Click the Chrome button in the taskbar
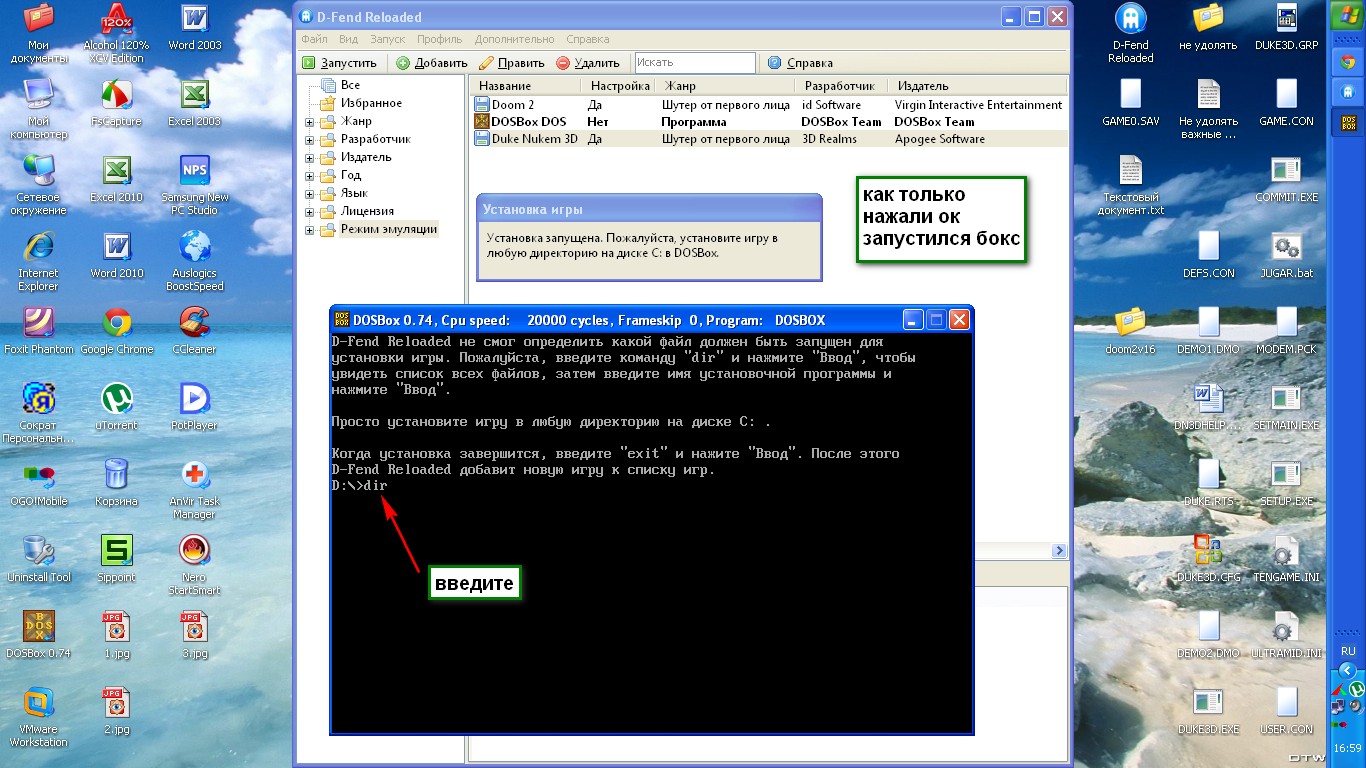Viewport: 1366px width, 768px height. pyautogui.click(x=1347, y=63)
